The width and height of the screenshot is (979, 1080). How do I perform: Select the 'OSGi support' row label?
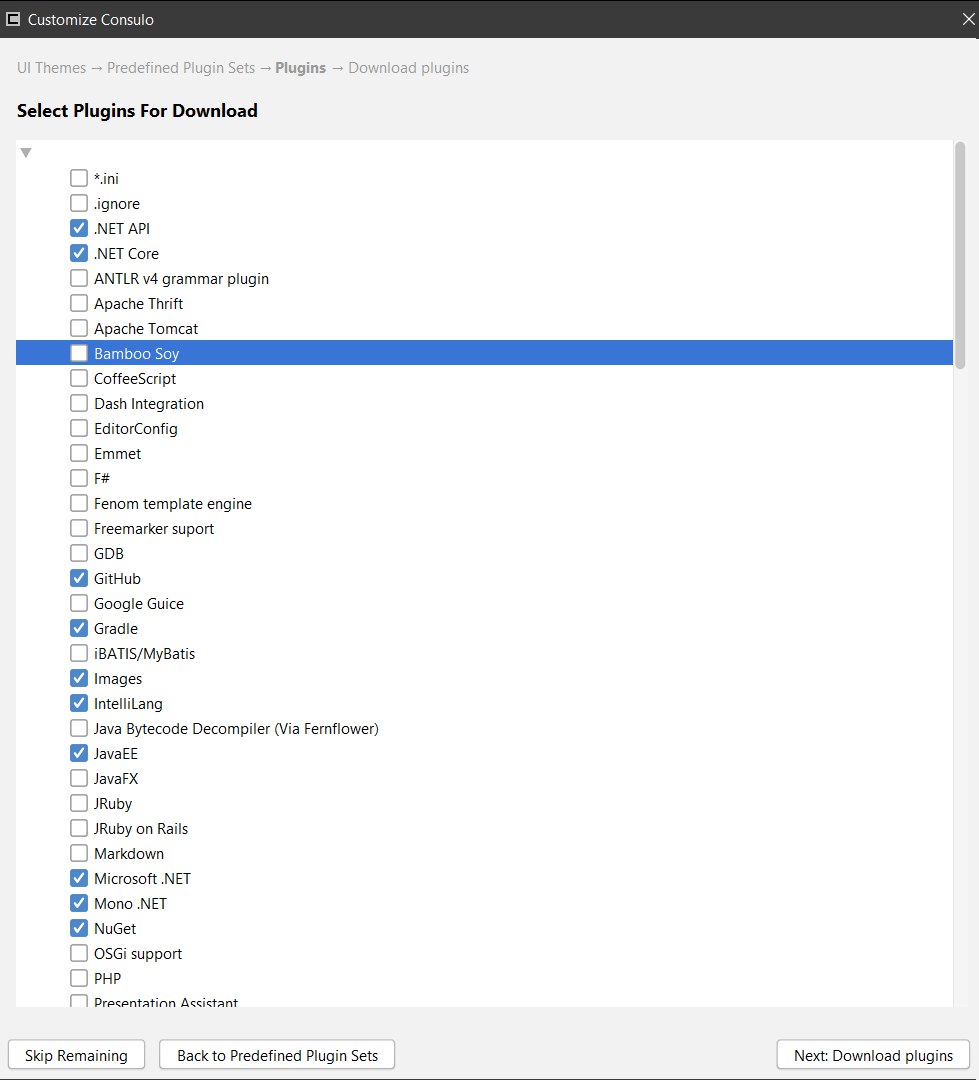coord(138,954)
